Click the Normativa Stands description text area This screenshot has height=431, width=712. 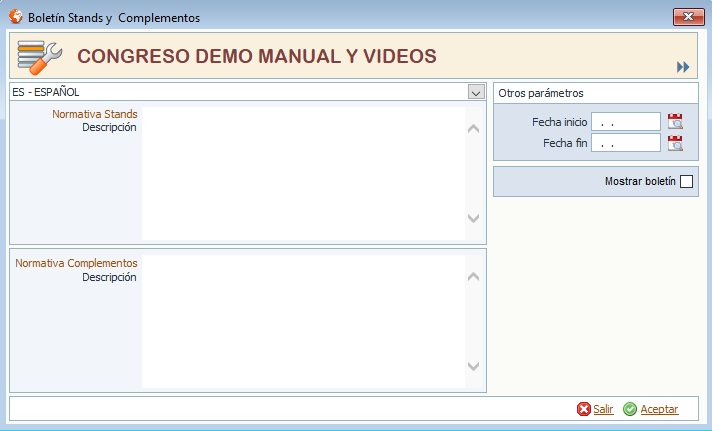coord(303,173)
